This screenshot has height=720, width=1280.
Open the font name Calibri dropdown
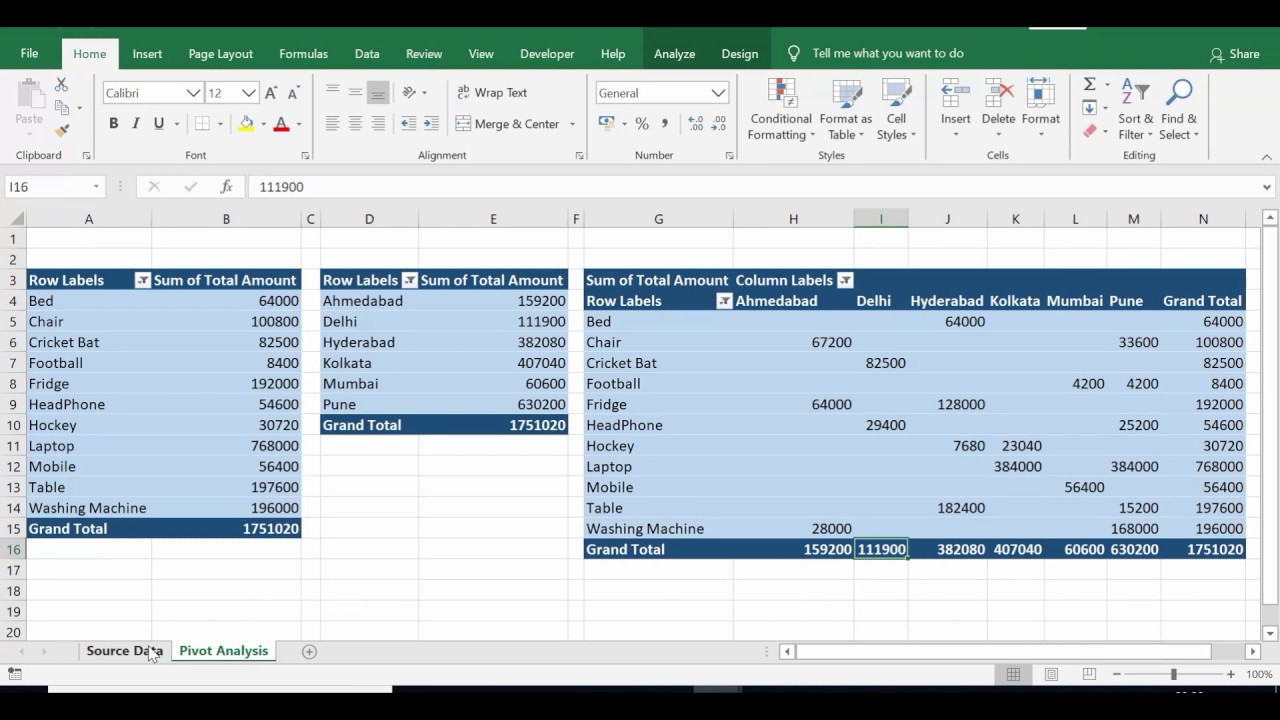(193, 93)
